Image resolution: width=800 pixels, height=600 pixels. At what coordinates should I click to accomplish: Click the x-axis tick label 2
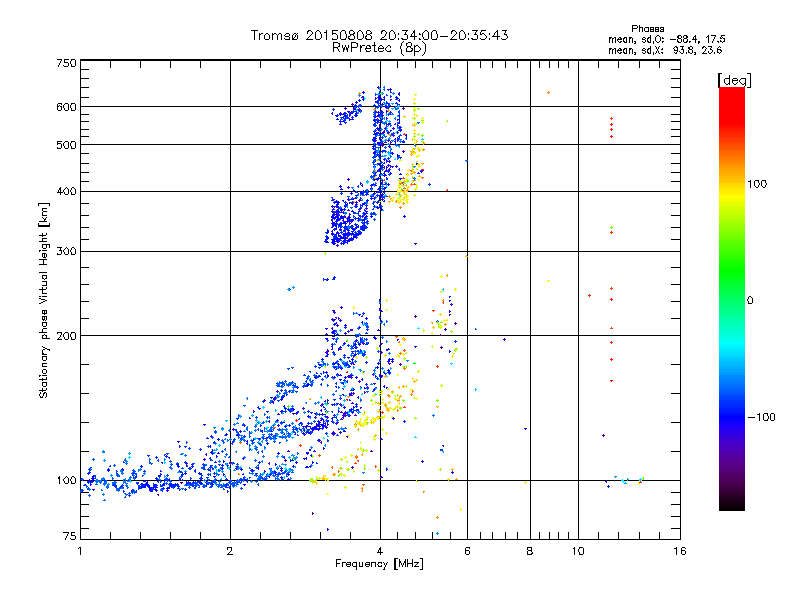[x=230, y=551]
